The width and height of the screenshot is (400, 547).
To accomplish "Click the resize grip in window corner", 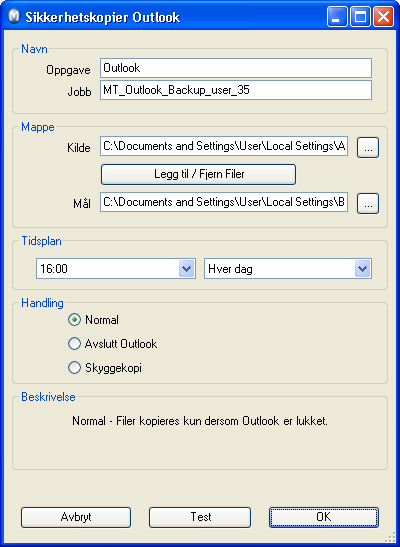I will pos(392,539).
